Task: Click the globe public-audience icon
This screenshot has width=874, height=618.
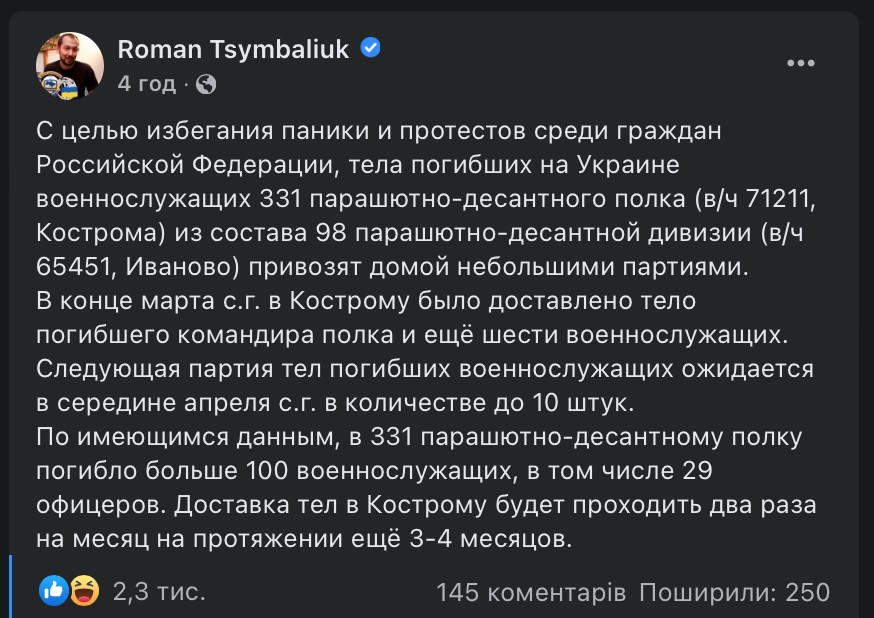Action: tap(206, 85)
